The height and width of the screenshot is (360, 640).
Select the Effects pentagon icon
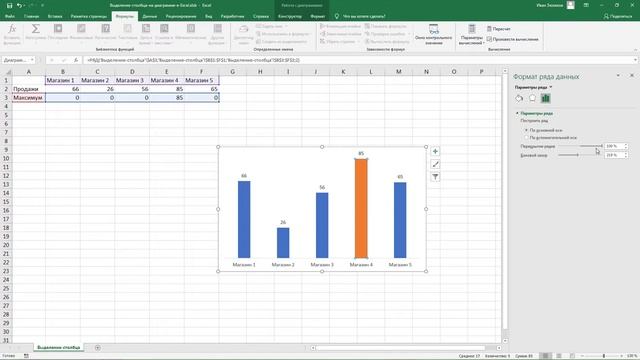tap(532, 98)
